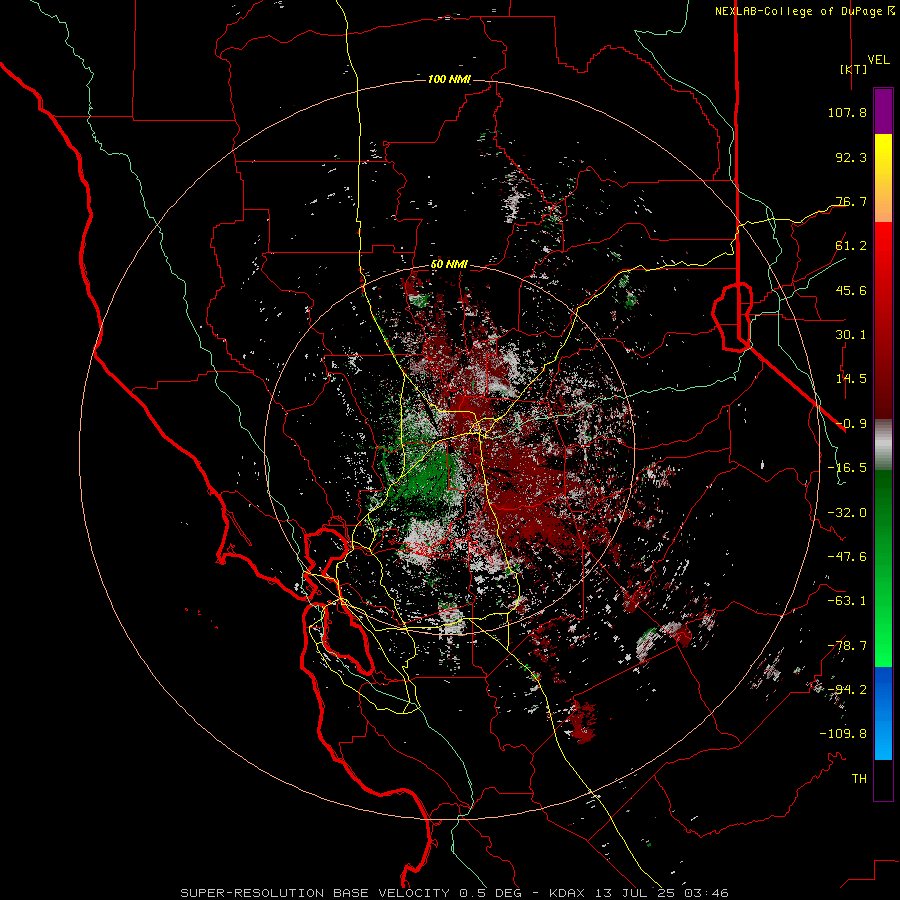Image resolution: width=900 pixels, height=900 pixels.
Task: Select the -47.6 scale value
Action: [x=847, y=557]
